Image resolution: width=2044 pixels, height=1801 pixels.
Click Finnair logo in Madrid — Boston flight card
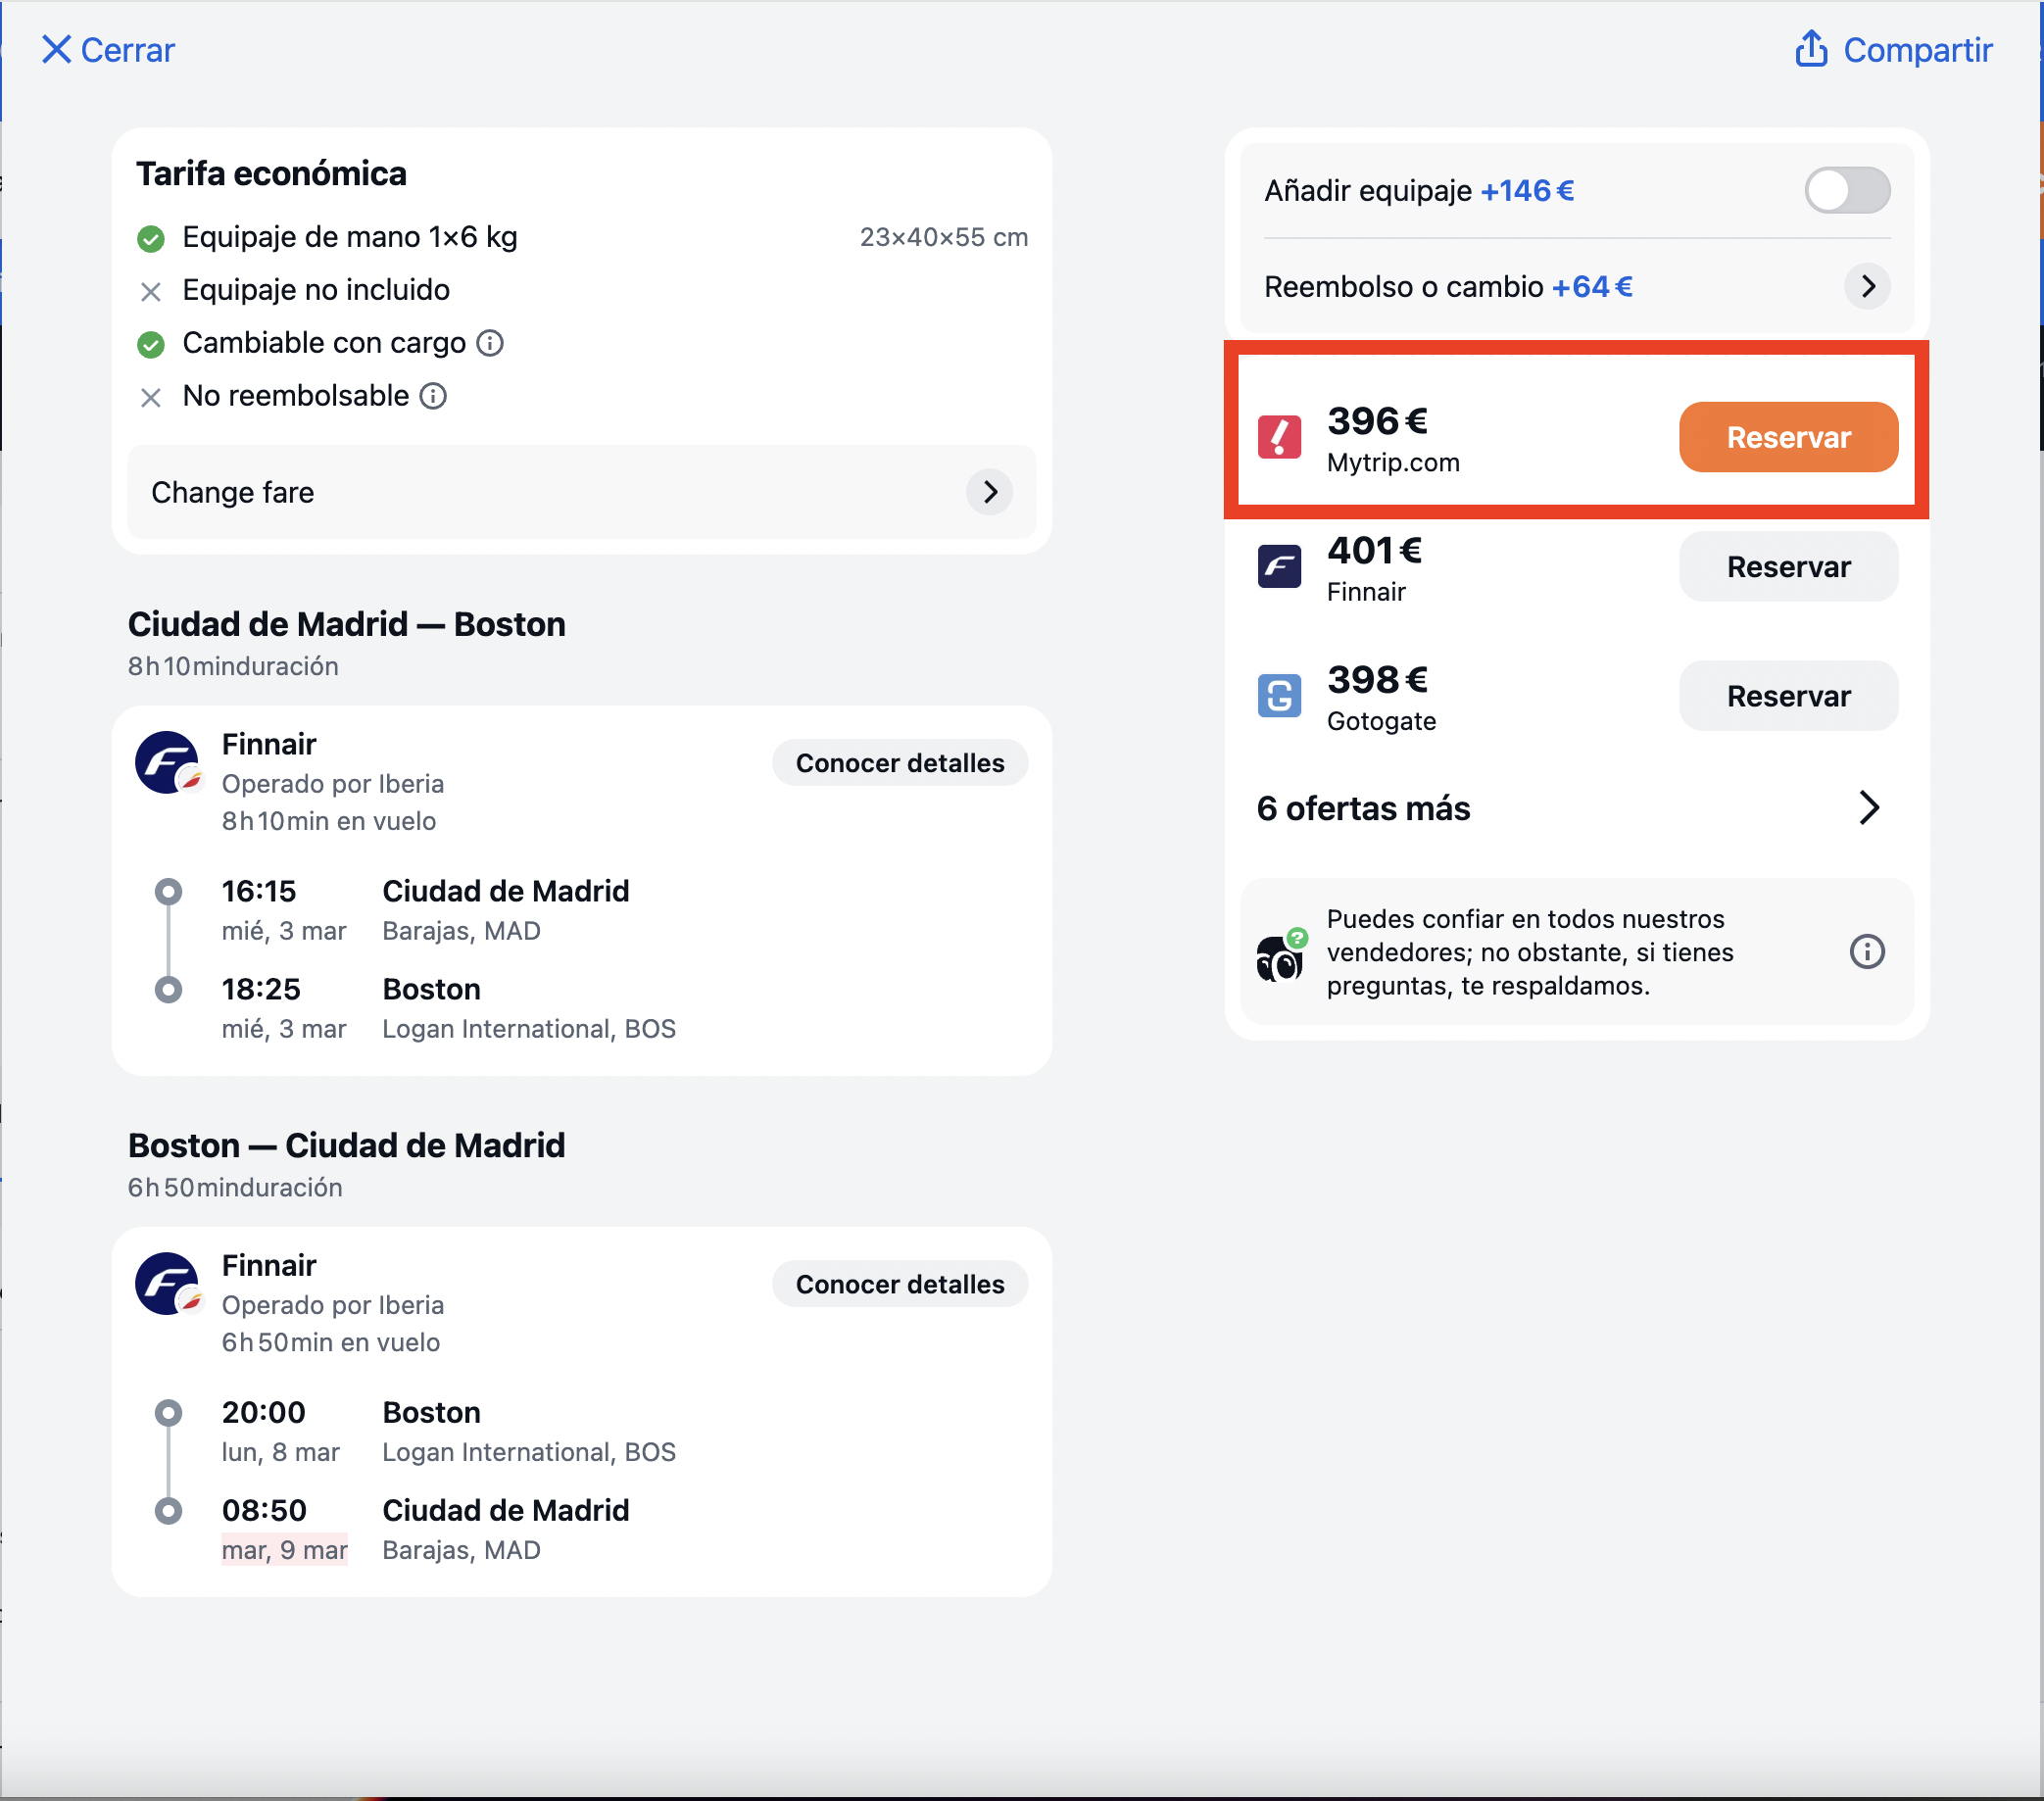168,763
